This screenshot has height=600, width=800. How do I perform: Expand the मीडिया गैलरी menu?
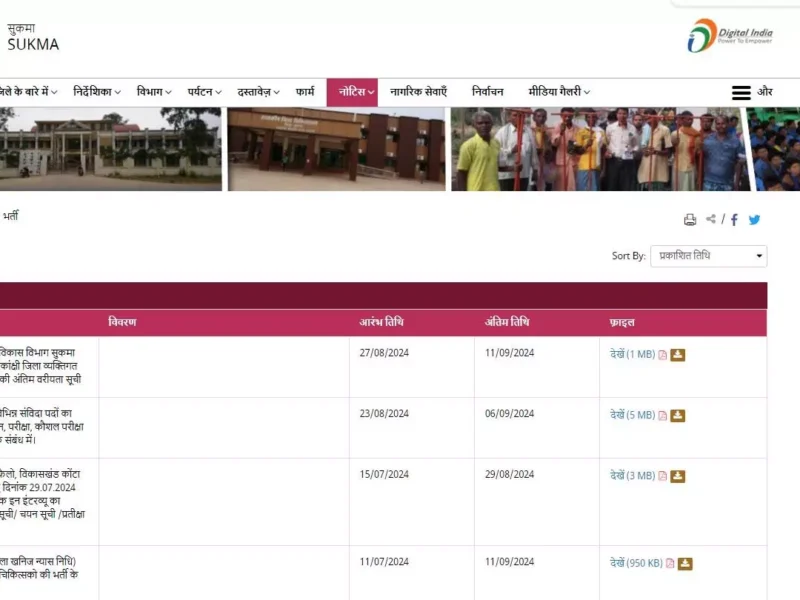[x=560, y=92]
